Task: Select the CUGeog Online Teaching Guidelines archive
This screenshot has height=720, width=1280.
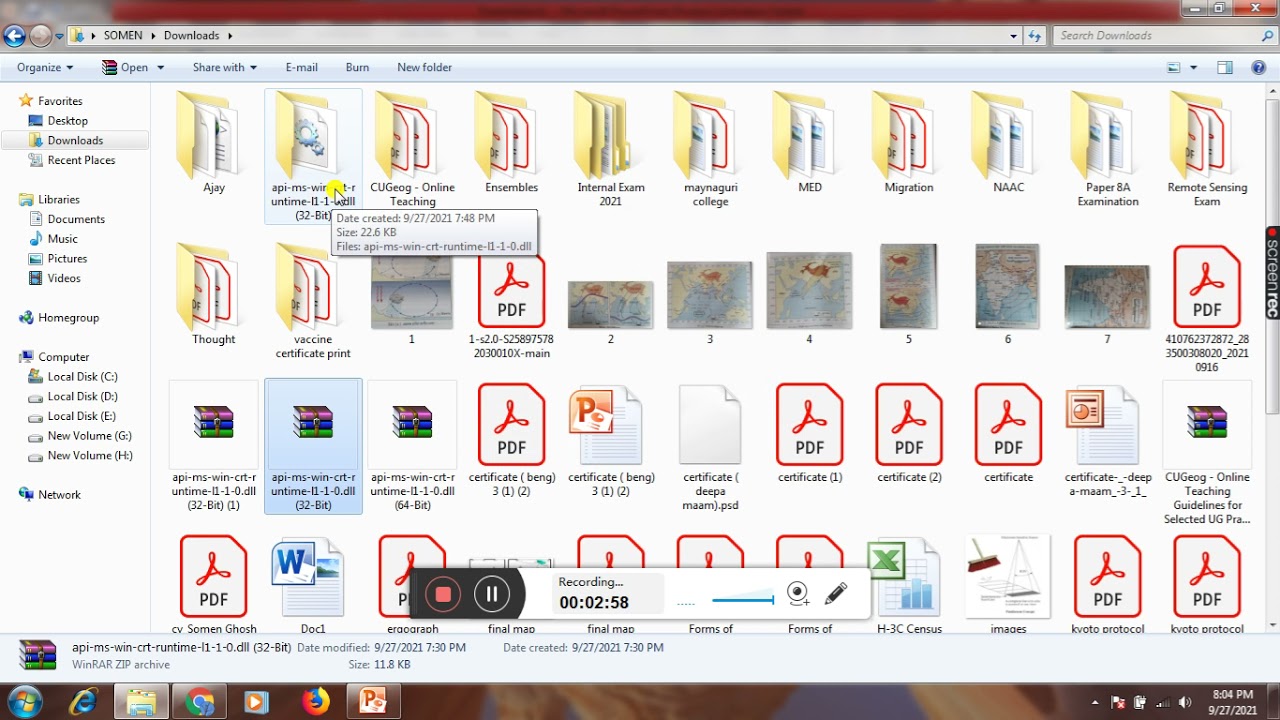Action: pyautogui.click(x=1207, y=453)
